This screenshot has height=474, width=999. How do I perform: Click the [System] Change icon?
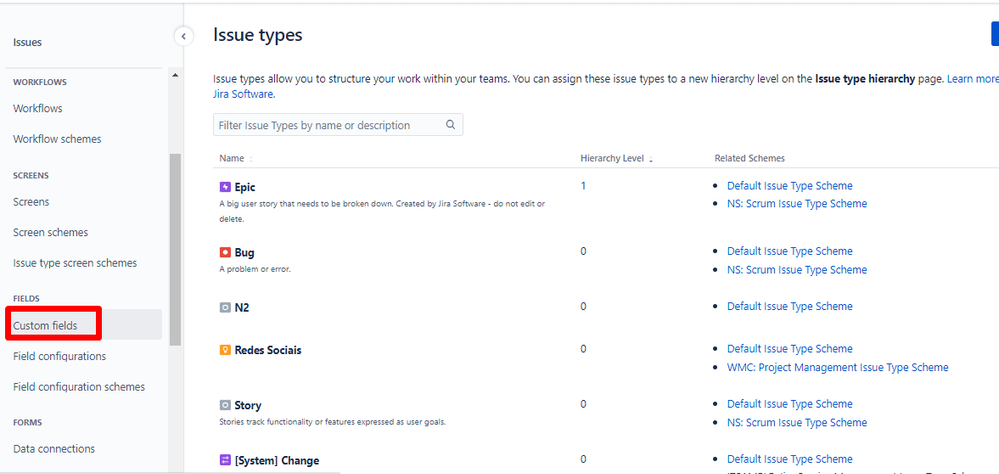(x=225, y=461)
